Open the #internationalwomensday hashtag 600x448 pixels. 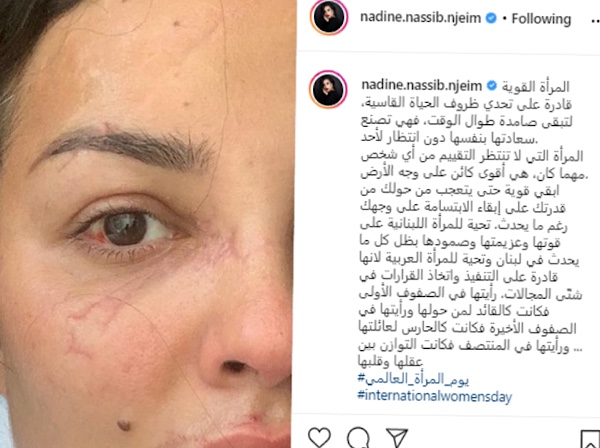click(x=434, y=396)
